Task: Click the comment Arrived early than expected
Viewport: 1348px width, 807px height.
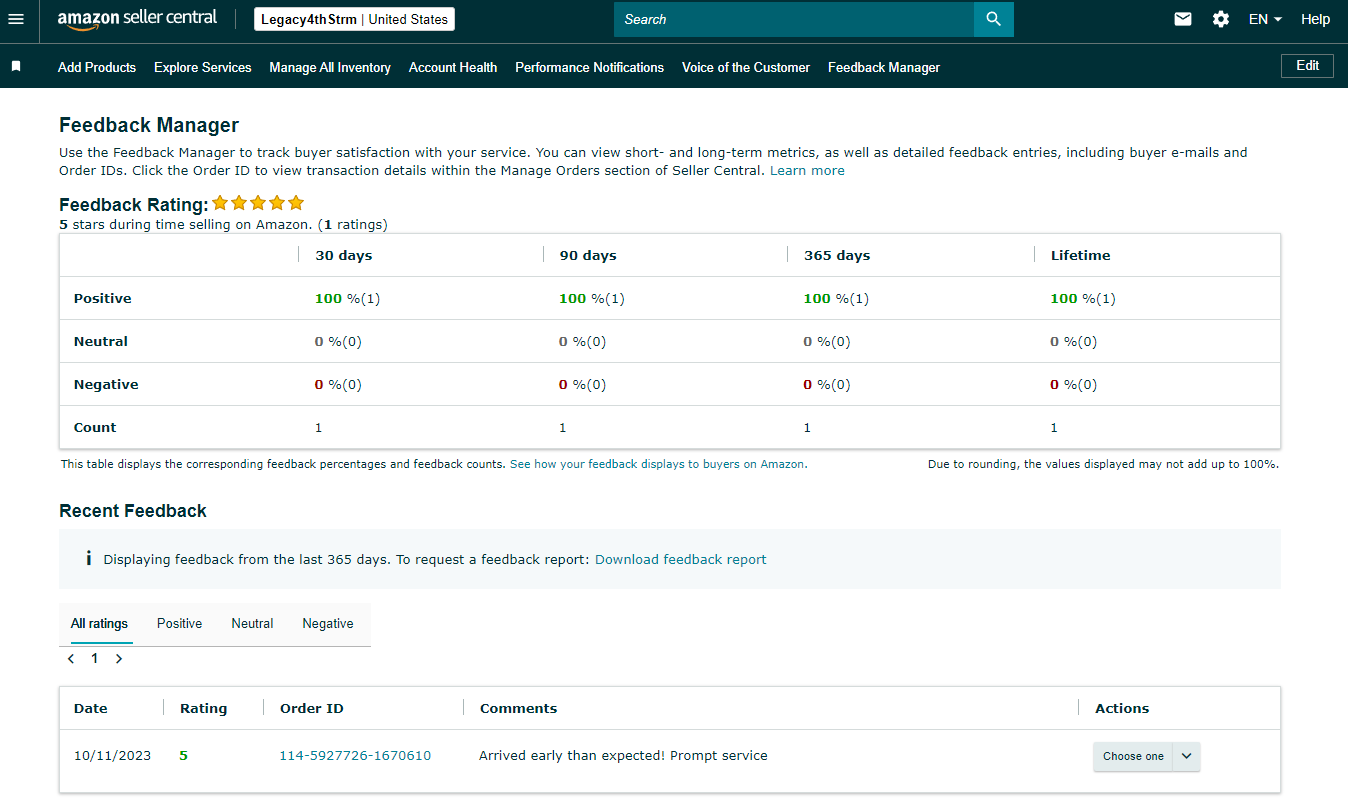Action: [x=623, y=755]
